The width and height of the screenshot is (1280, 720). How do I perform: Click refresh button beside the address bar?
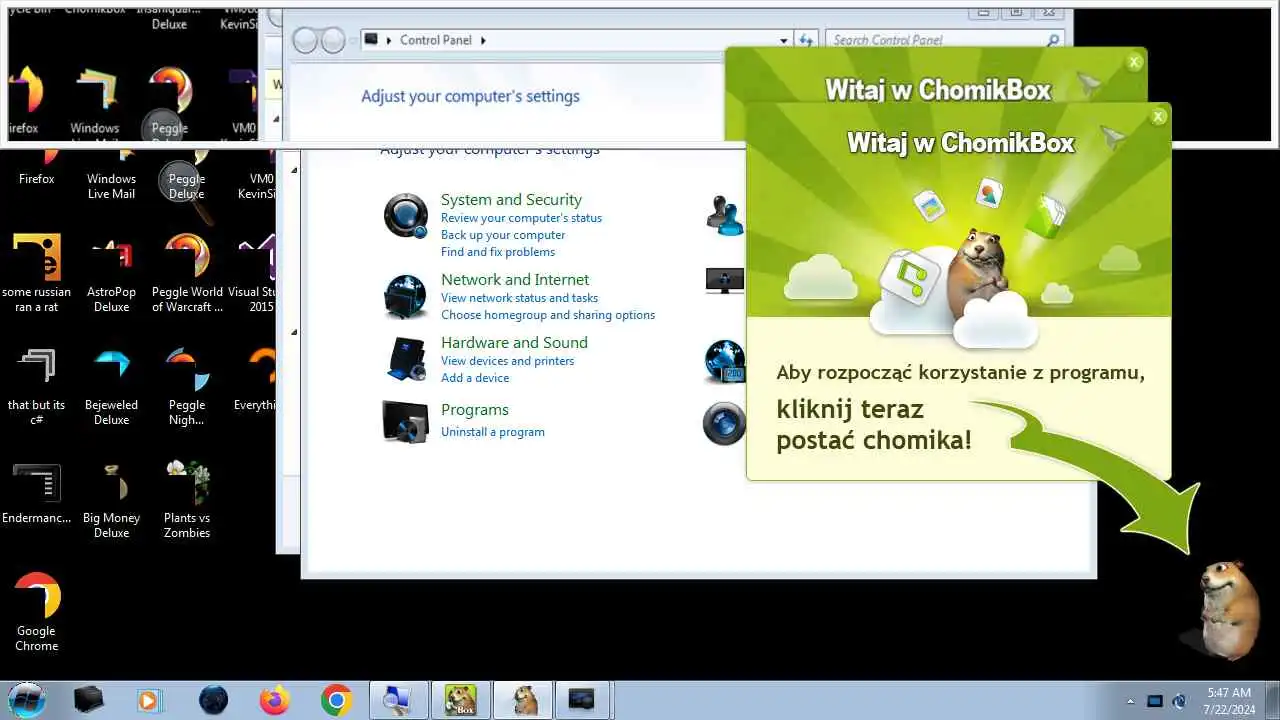(806, 41)
